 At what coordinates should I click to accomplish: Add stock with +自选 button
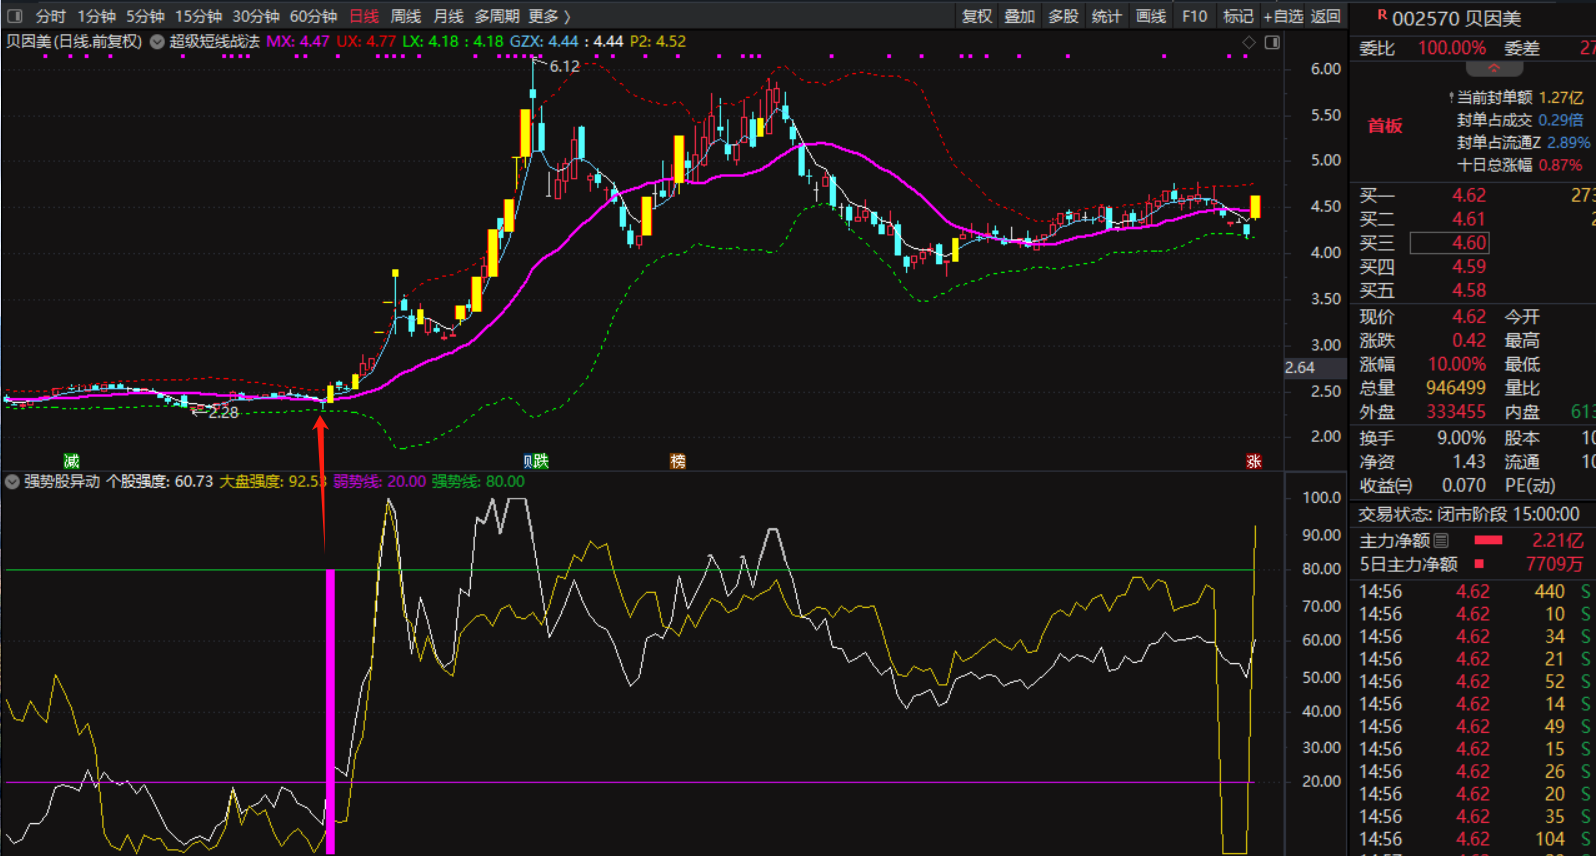click(x=1283, y=16)
